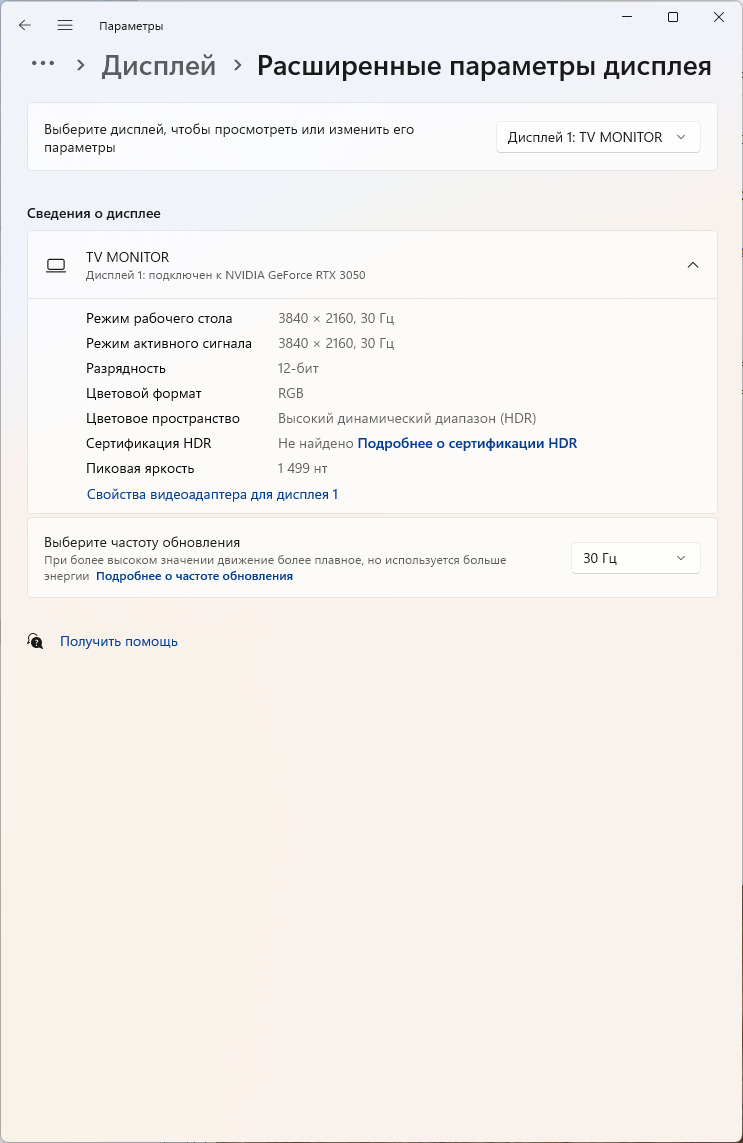Viewport: 743px width, 1143px height.
Task: Click the back arrow in title bar
Action: [x=25, y=25]
